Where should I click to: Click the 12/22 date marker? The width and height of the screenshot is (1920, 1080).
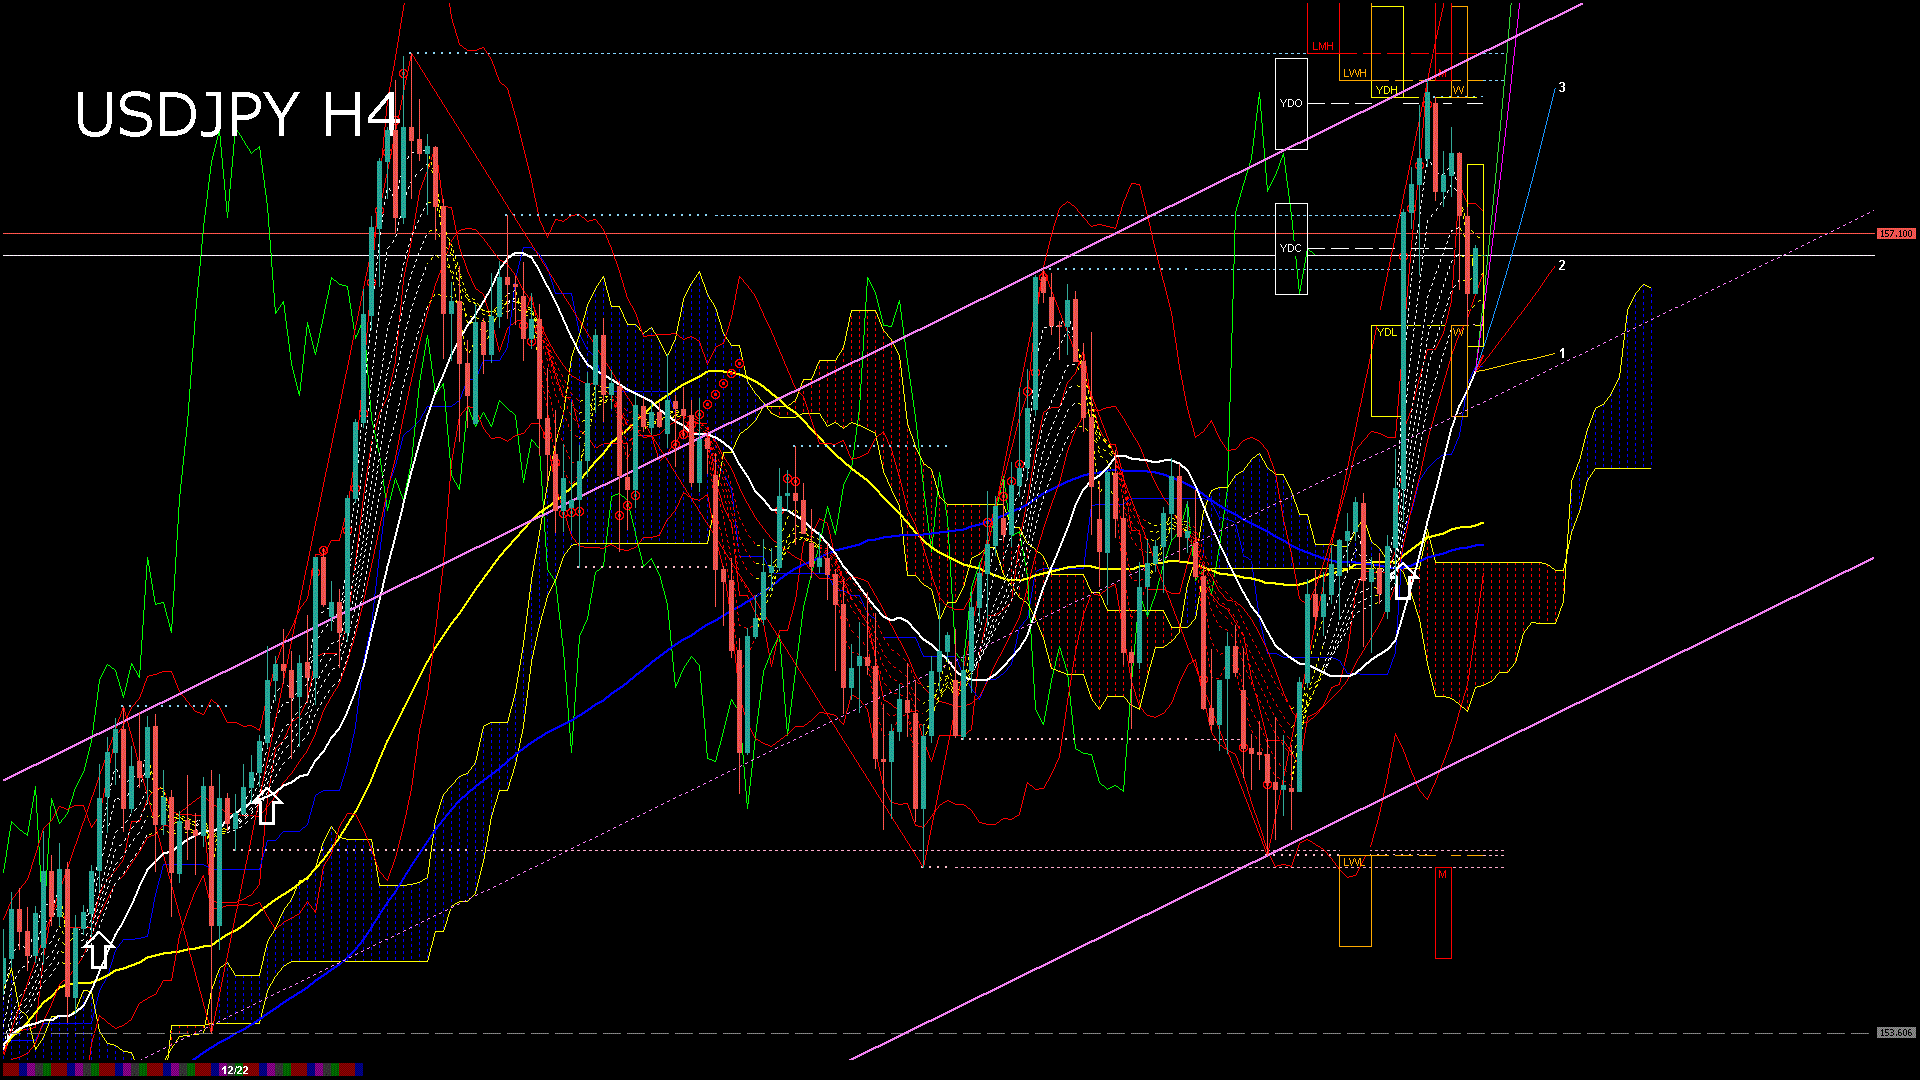[235, 1070]
